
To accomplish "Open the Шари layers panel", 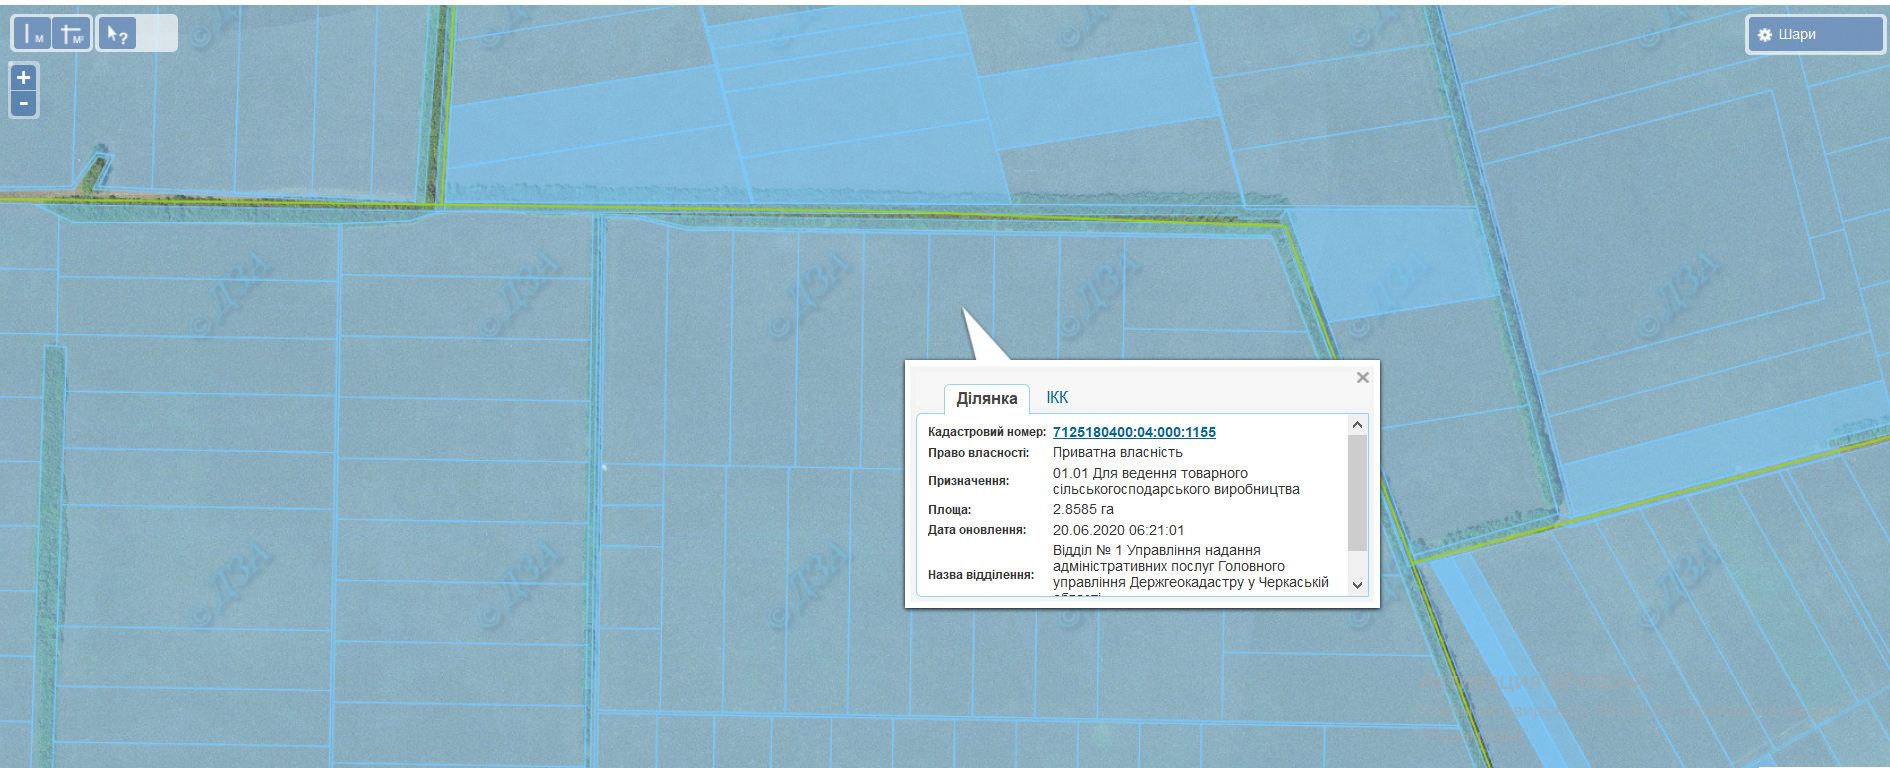I will point(1815,34).
